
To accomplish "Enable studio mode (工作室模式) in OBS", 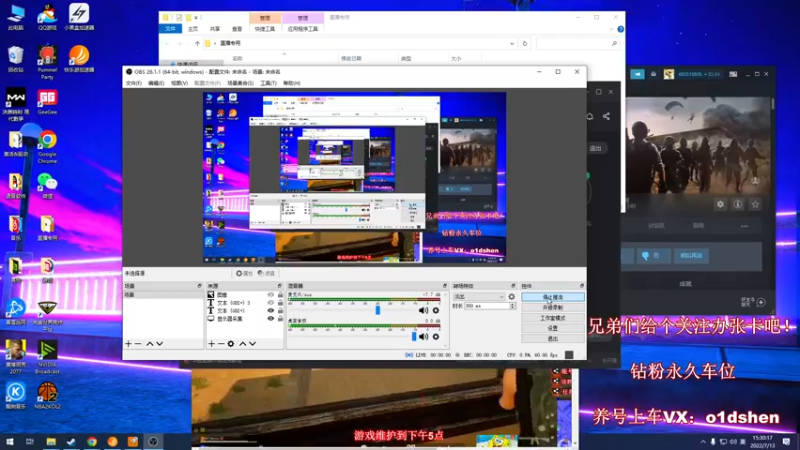I will pyautogui.click(x=553, y=318).
